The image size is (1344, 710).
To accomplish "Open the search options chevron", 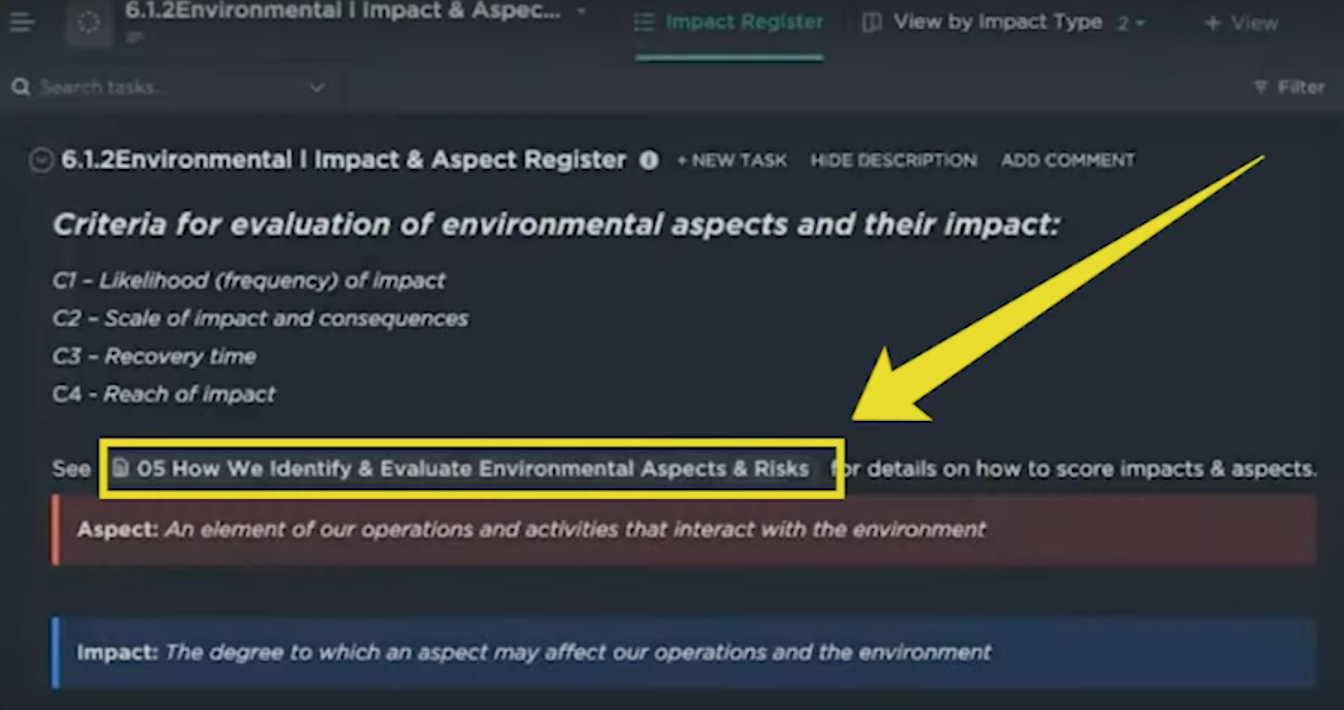I will click(x=317, y=88).
